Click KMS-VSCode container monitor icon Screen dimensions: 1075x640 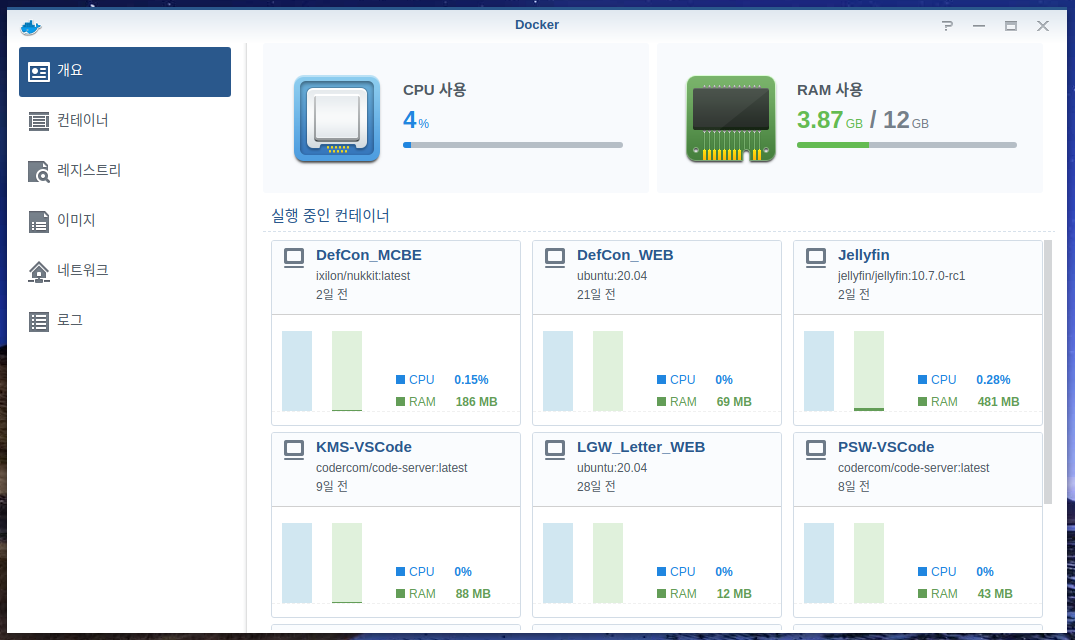(294, 450)
